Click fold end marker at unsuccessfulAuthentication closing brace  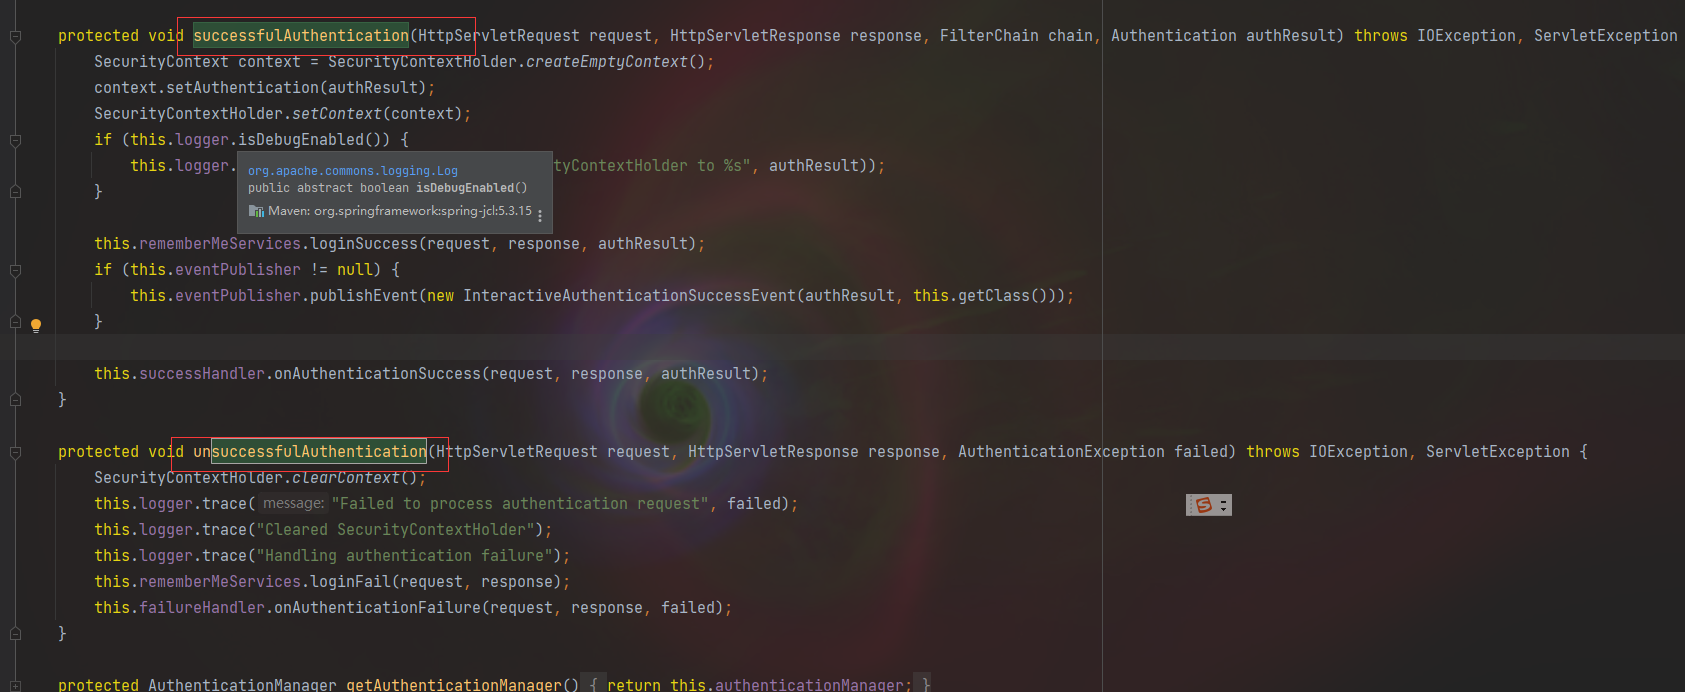[x=15, y=634]
